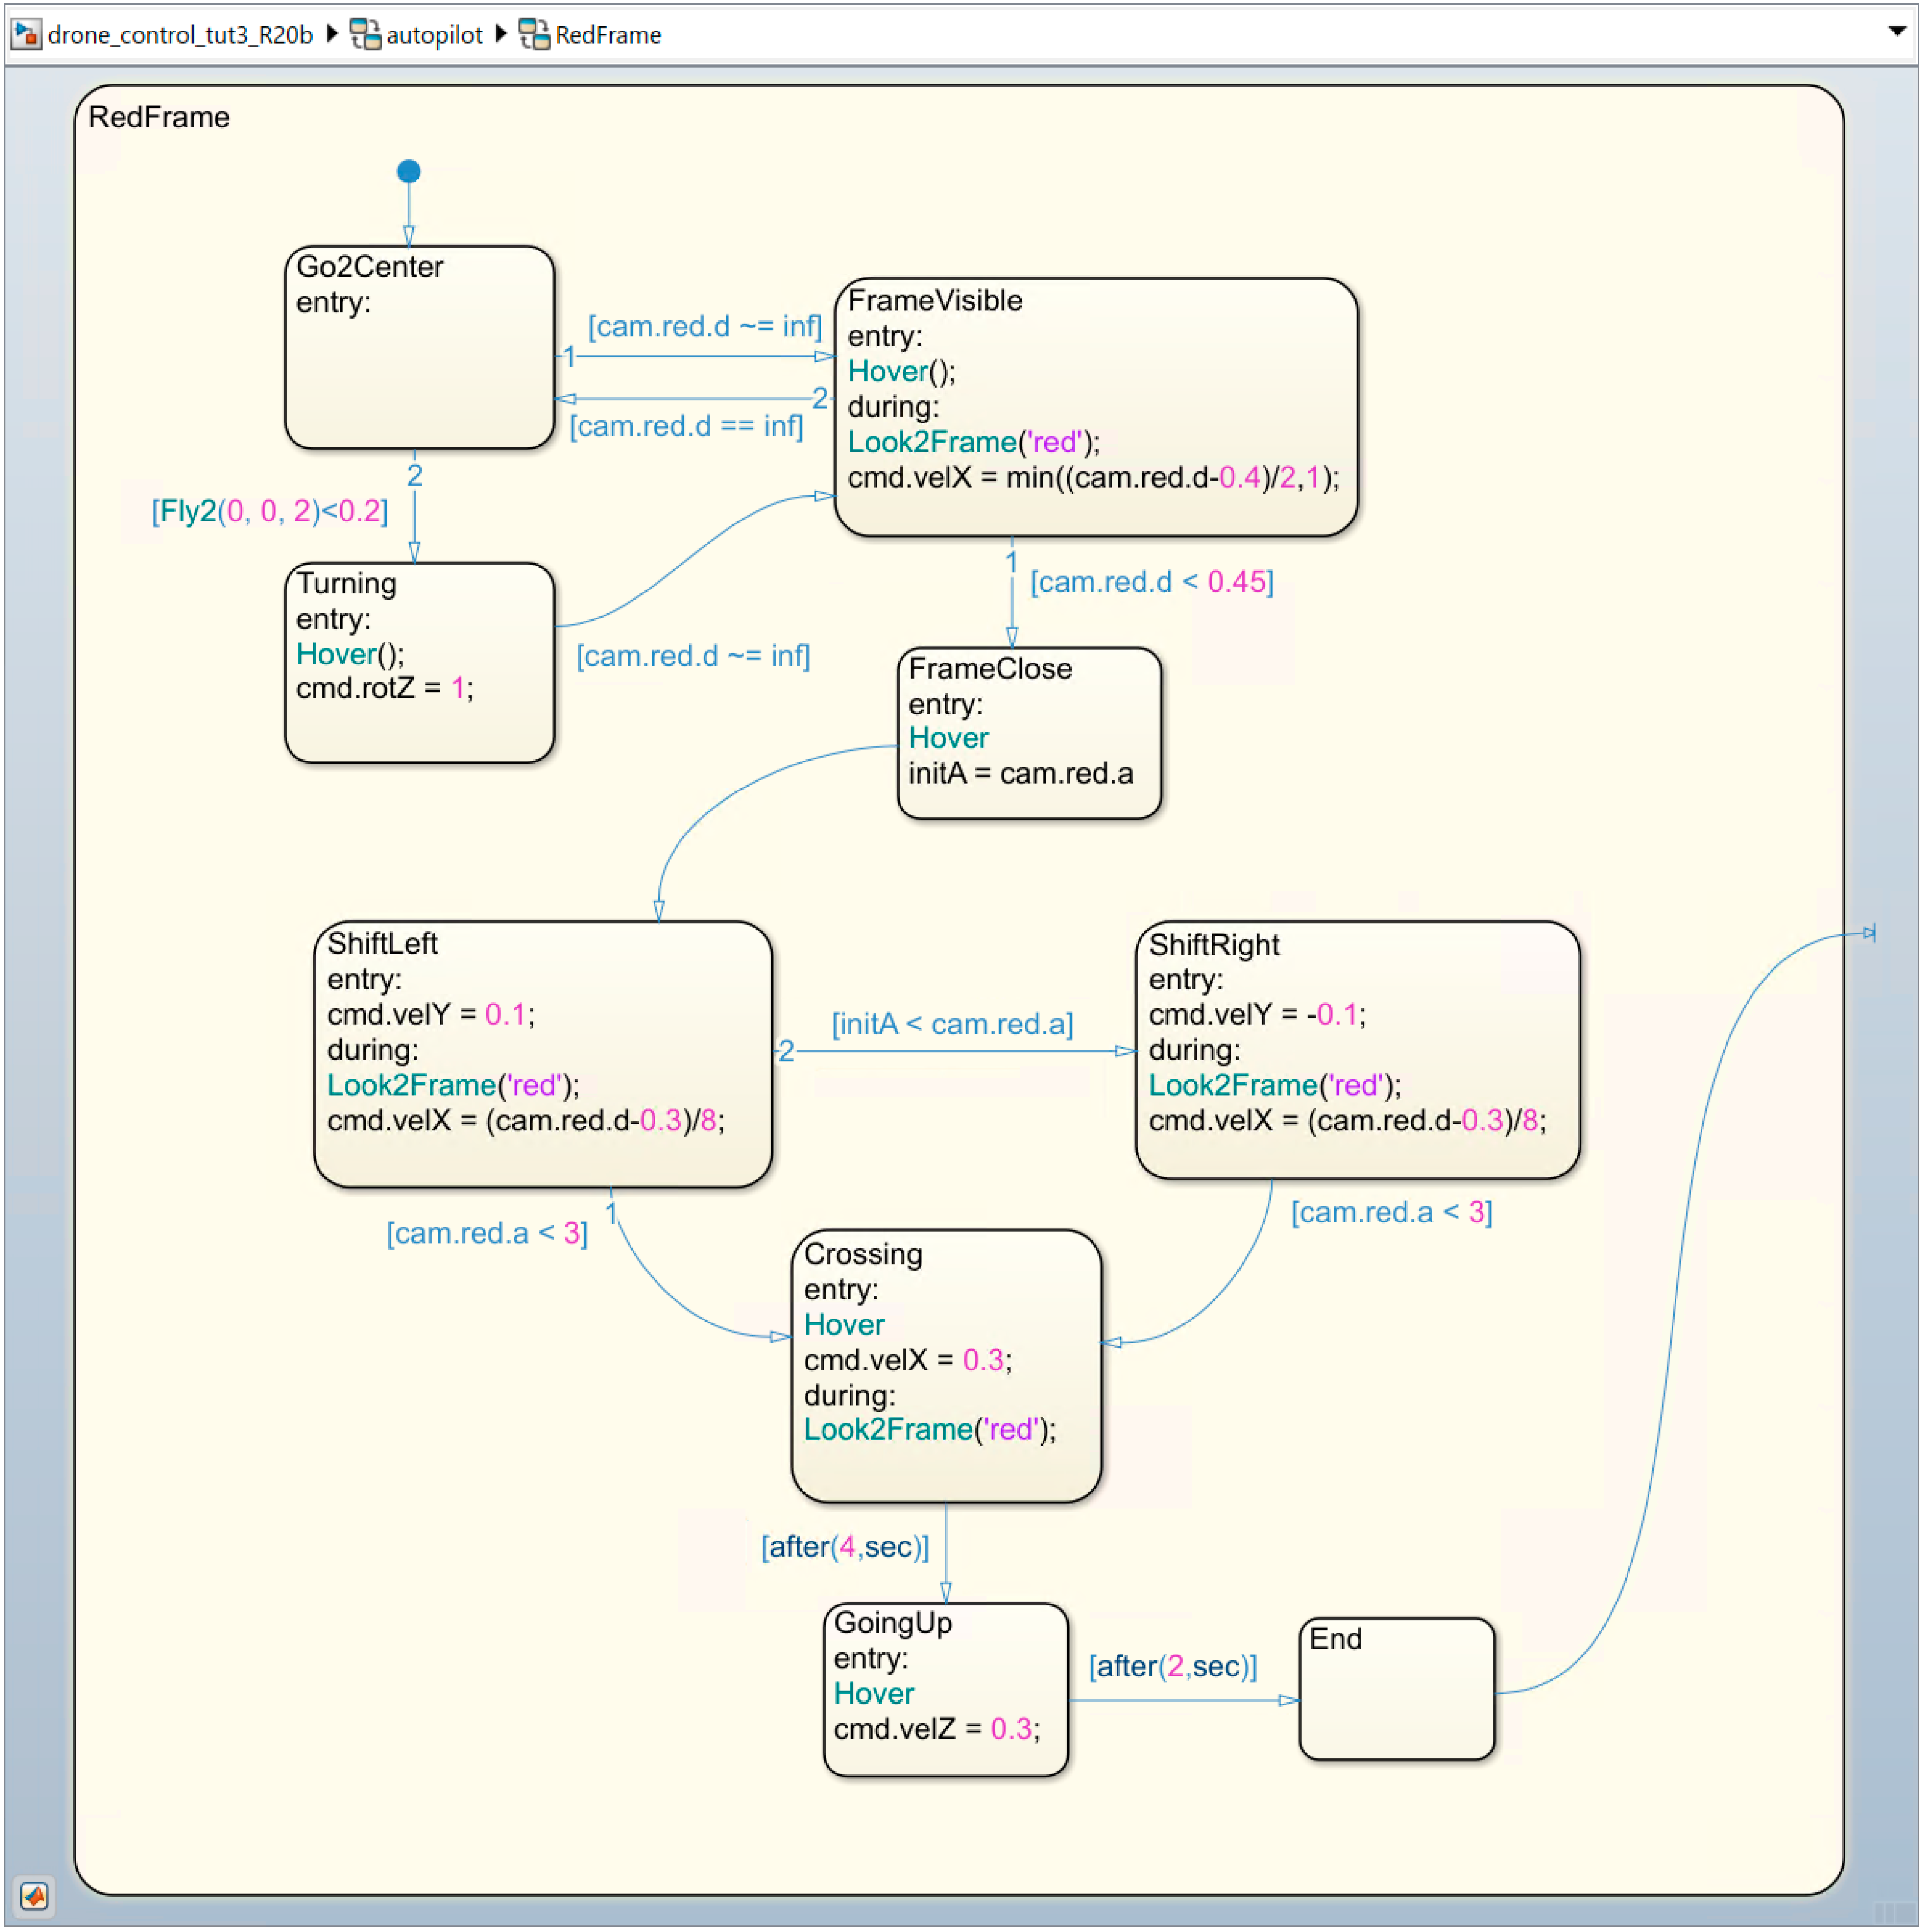Open the dropdown arrow at top-right
This screenshot has height=1932, width=1926.
click(x=1896, y=32)
